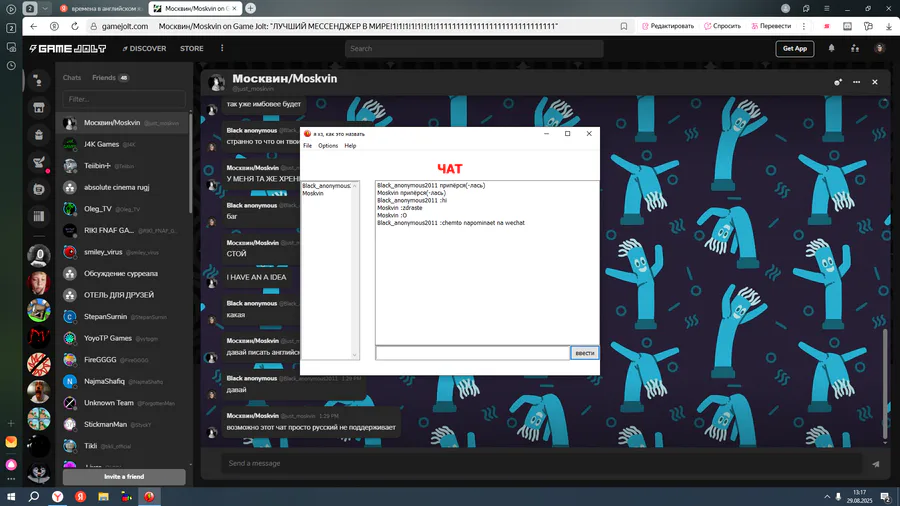Open browser downloads icon
This screenshot has height=506, width=900.
click(x=889, y=26)
